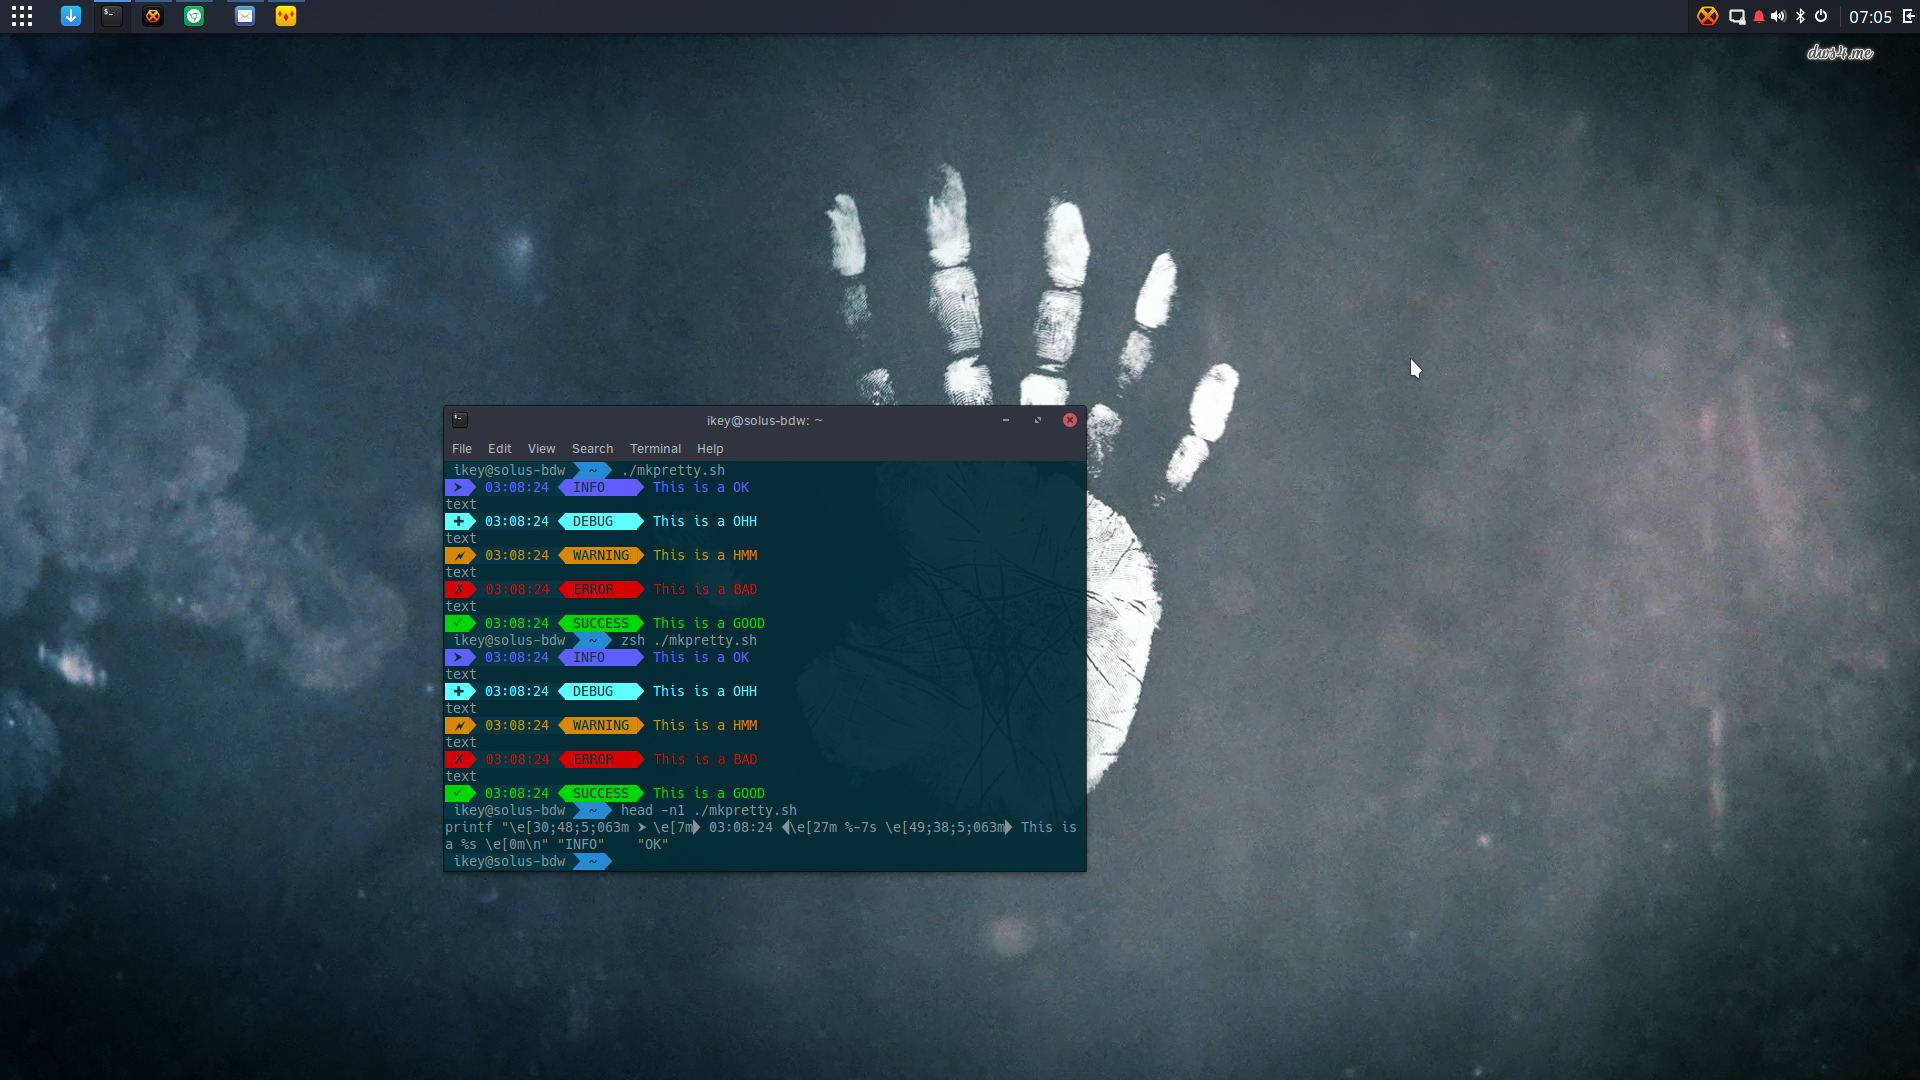The width and height of the screenshot is (1920, 1080).
Task: Open the Search menu in the terminal
Action: tap(593, 449)
